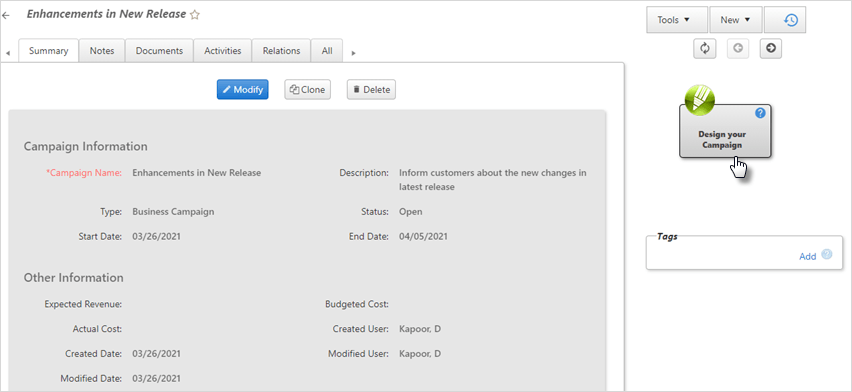Delete this campaign
The image size is (852, 392).
point(371,90)
